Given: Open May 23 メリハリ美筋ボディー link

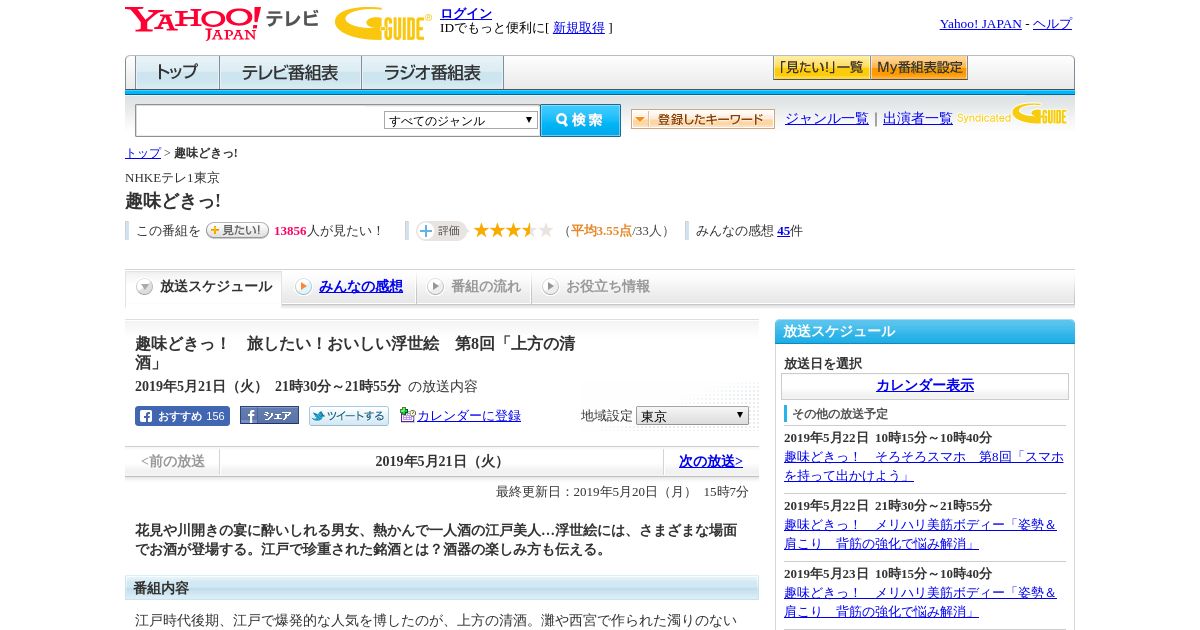Looking at the screenshot, I should click(921, 602).
